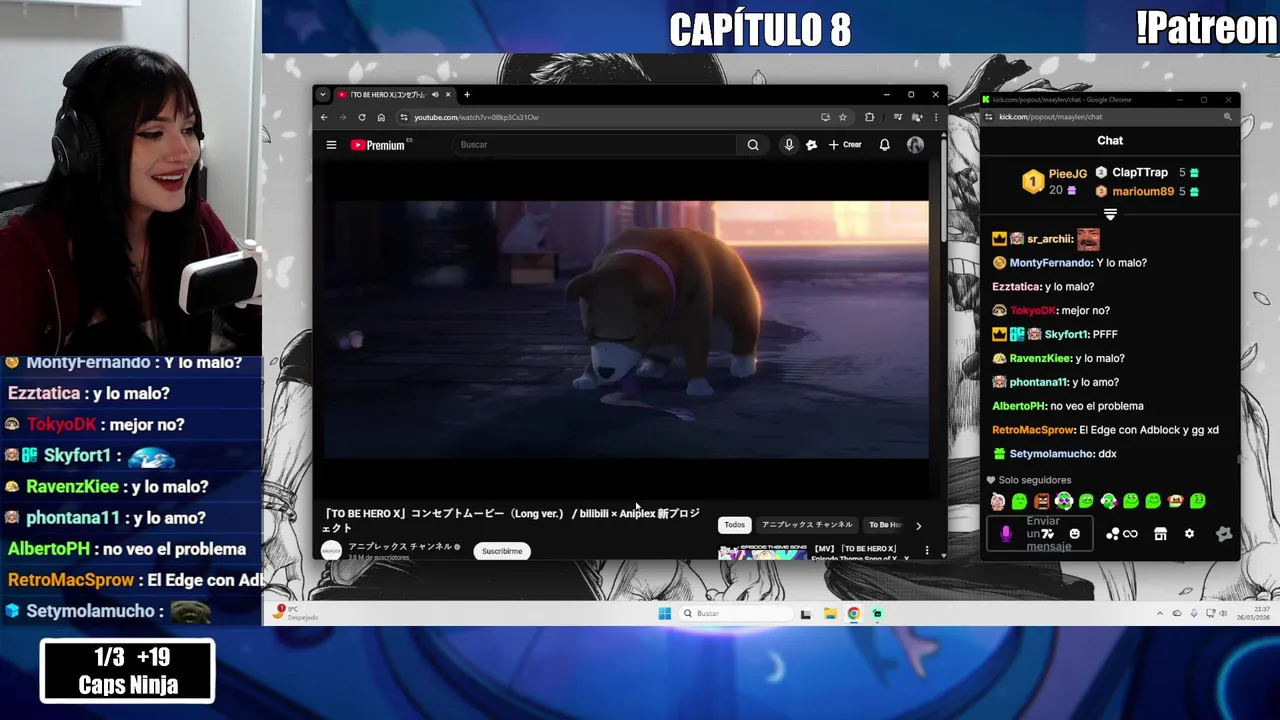
Task: Insert the angry brown face emote in Kick chat
Action: click(1042, 501)
